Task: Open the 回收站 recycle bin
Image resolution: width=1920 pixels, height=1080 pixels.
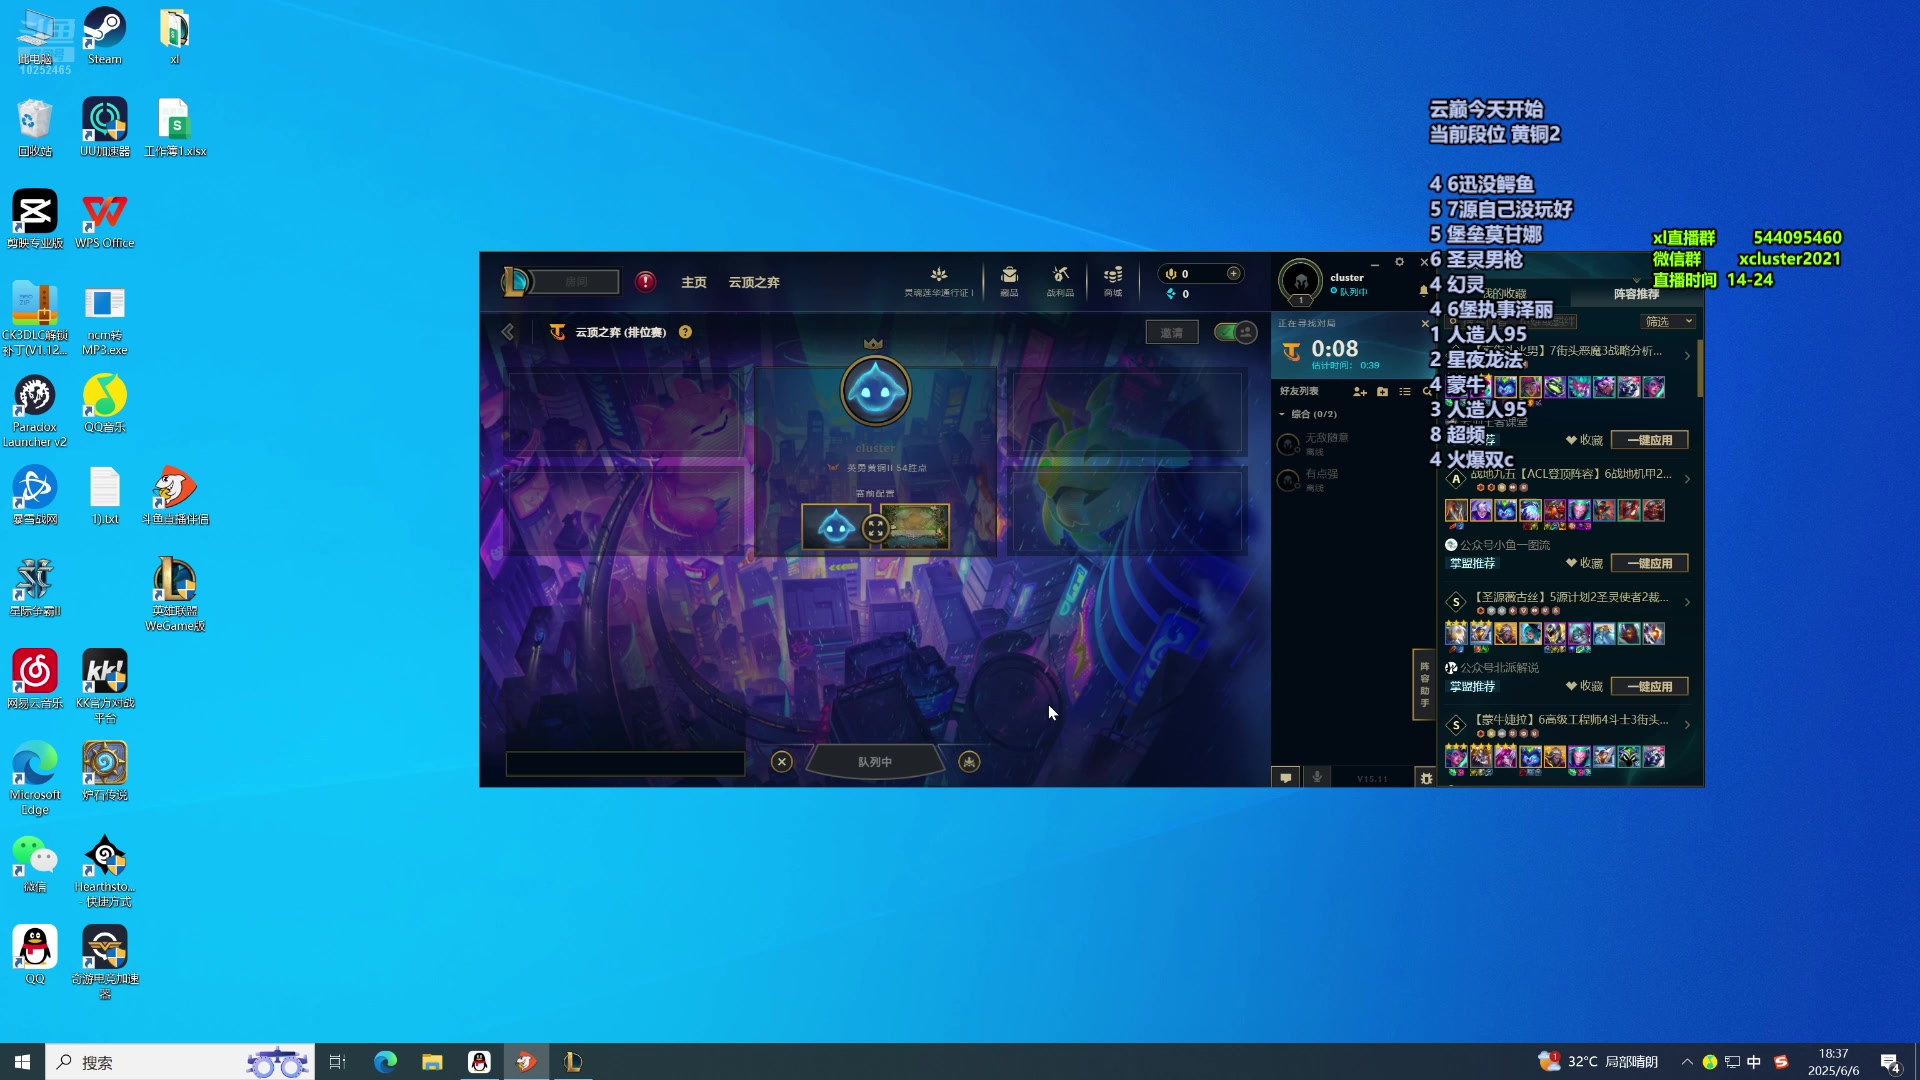Action: [35, 127]
